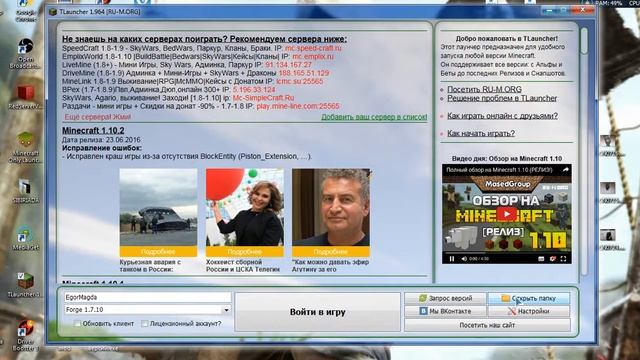This screenshot has width=640, height=360.
Task: Click Подробнее under the tank accident news
Action: [158, 251]
